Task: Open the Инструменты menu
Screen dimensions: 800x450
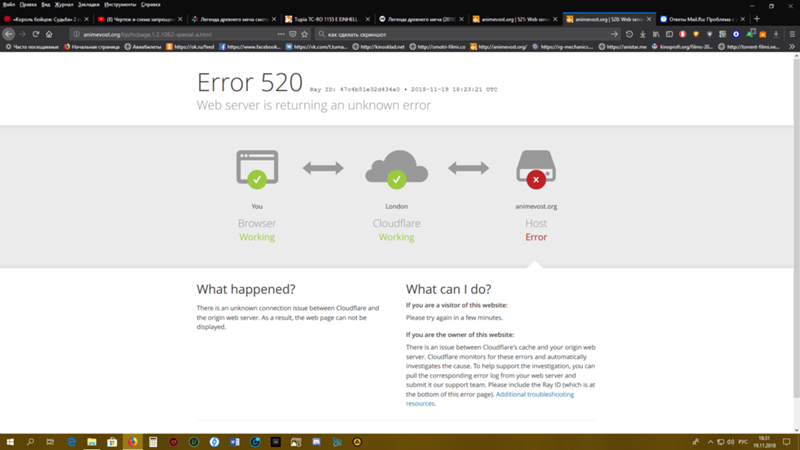Action: point(120,5)
